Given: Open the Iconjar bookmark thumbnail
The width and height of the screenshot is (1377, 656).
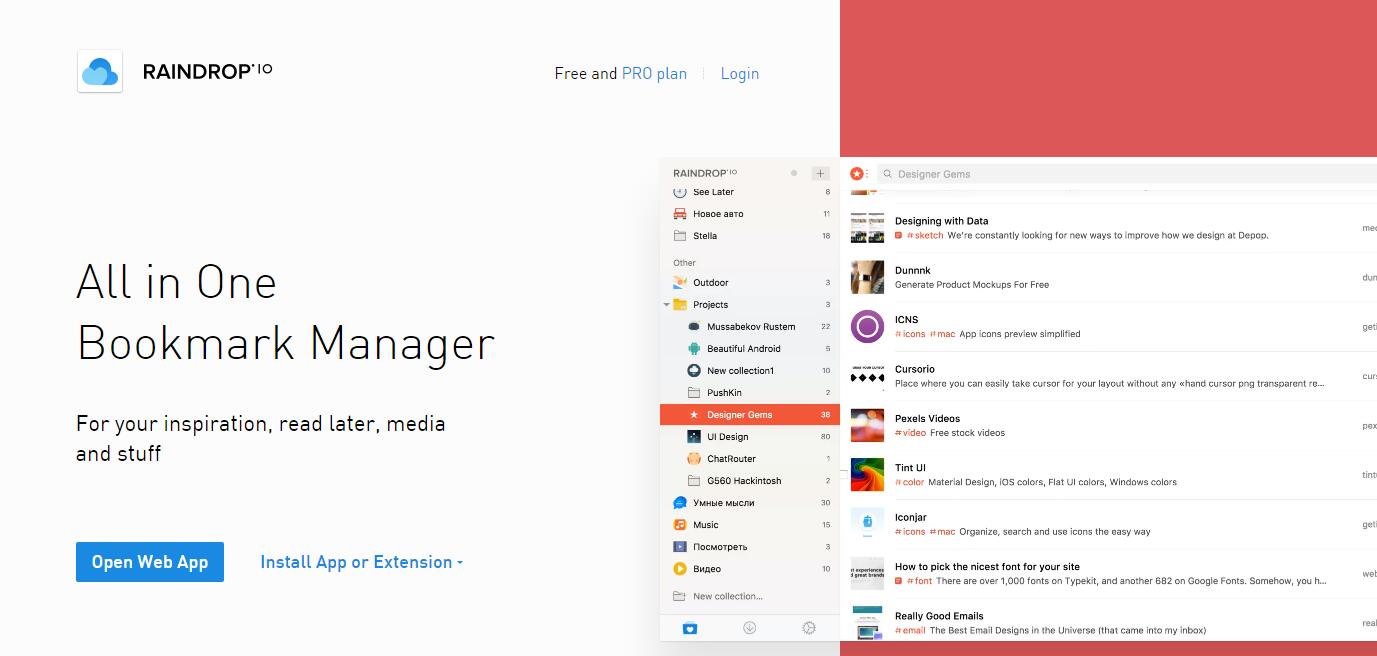Looking at the screenshot, I should tap(867, 523).
